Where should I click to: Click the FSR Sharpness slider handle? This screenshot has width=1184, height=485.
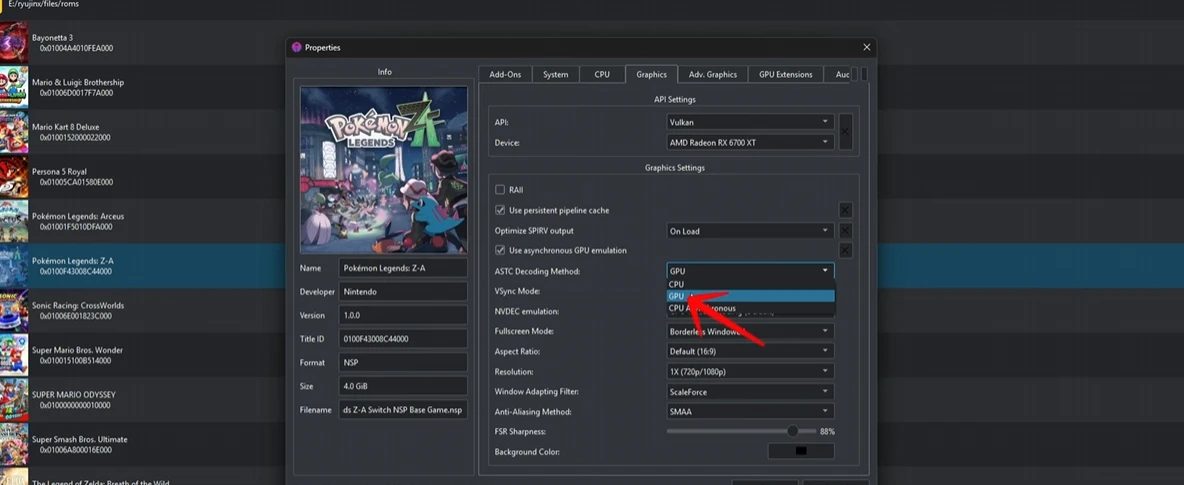pyautogui.click(x=793, y=431)
